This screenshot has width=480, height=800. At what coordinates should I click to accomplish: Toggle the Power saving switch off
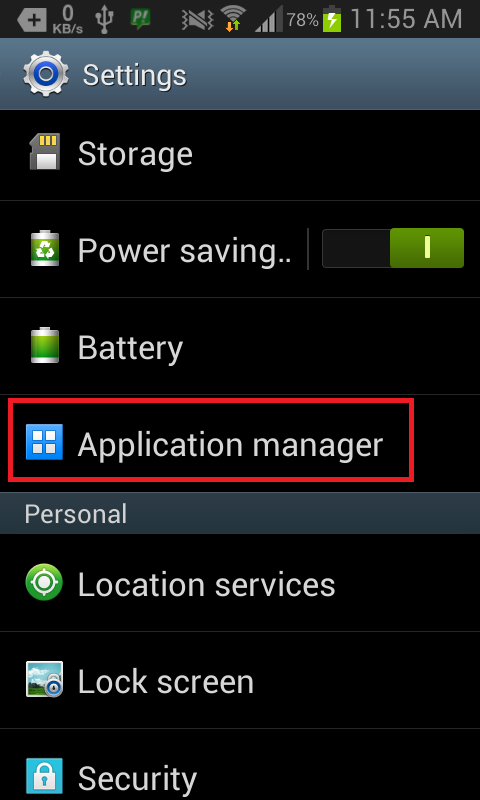tap(393, 248)
